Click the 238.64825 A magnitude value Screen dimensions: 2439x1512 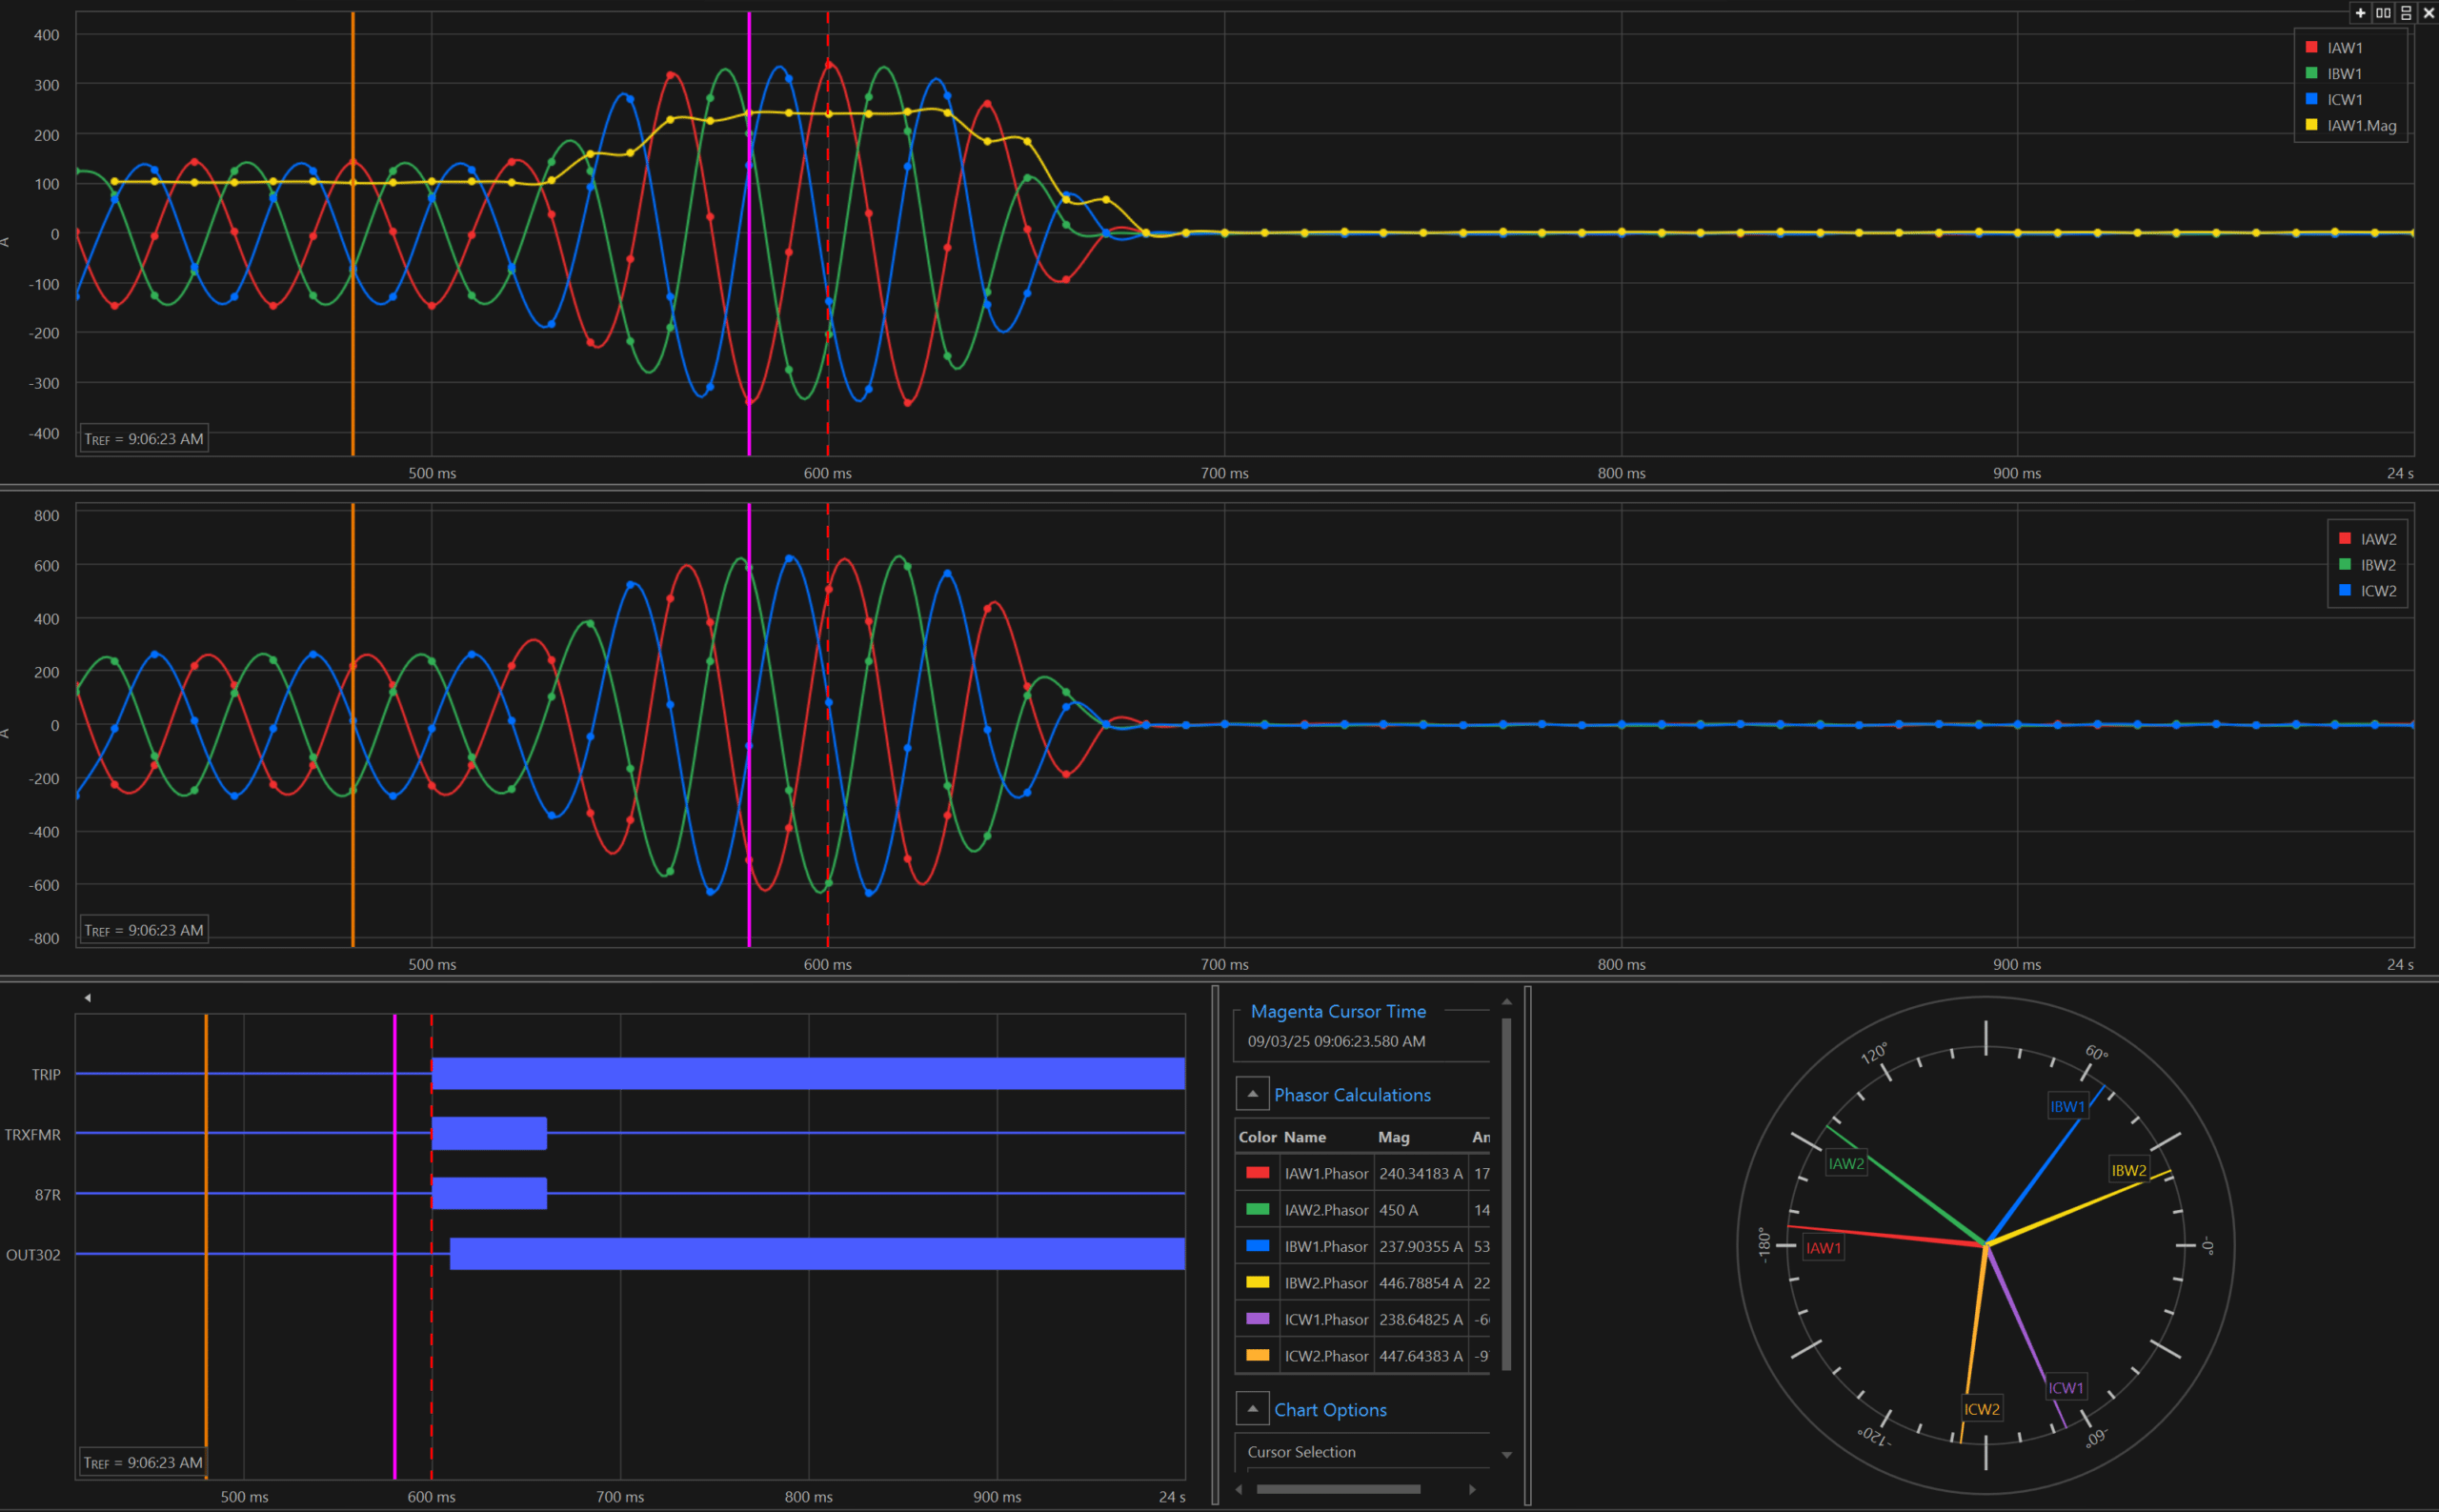point(1421,1320)
